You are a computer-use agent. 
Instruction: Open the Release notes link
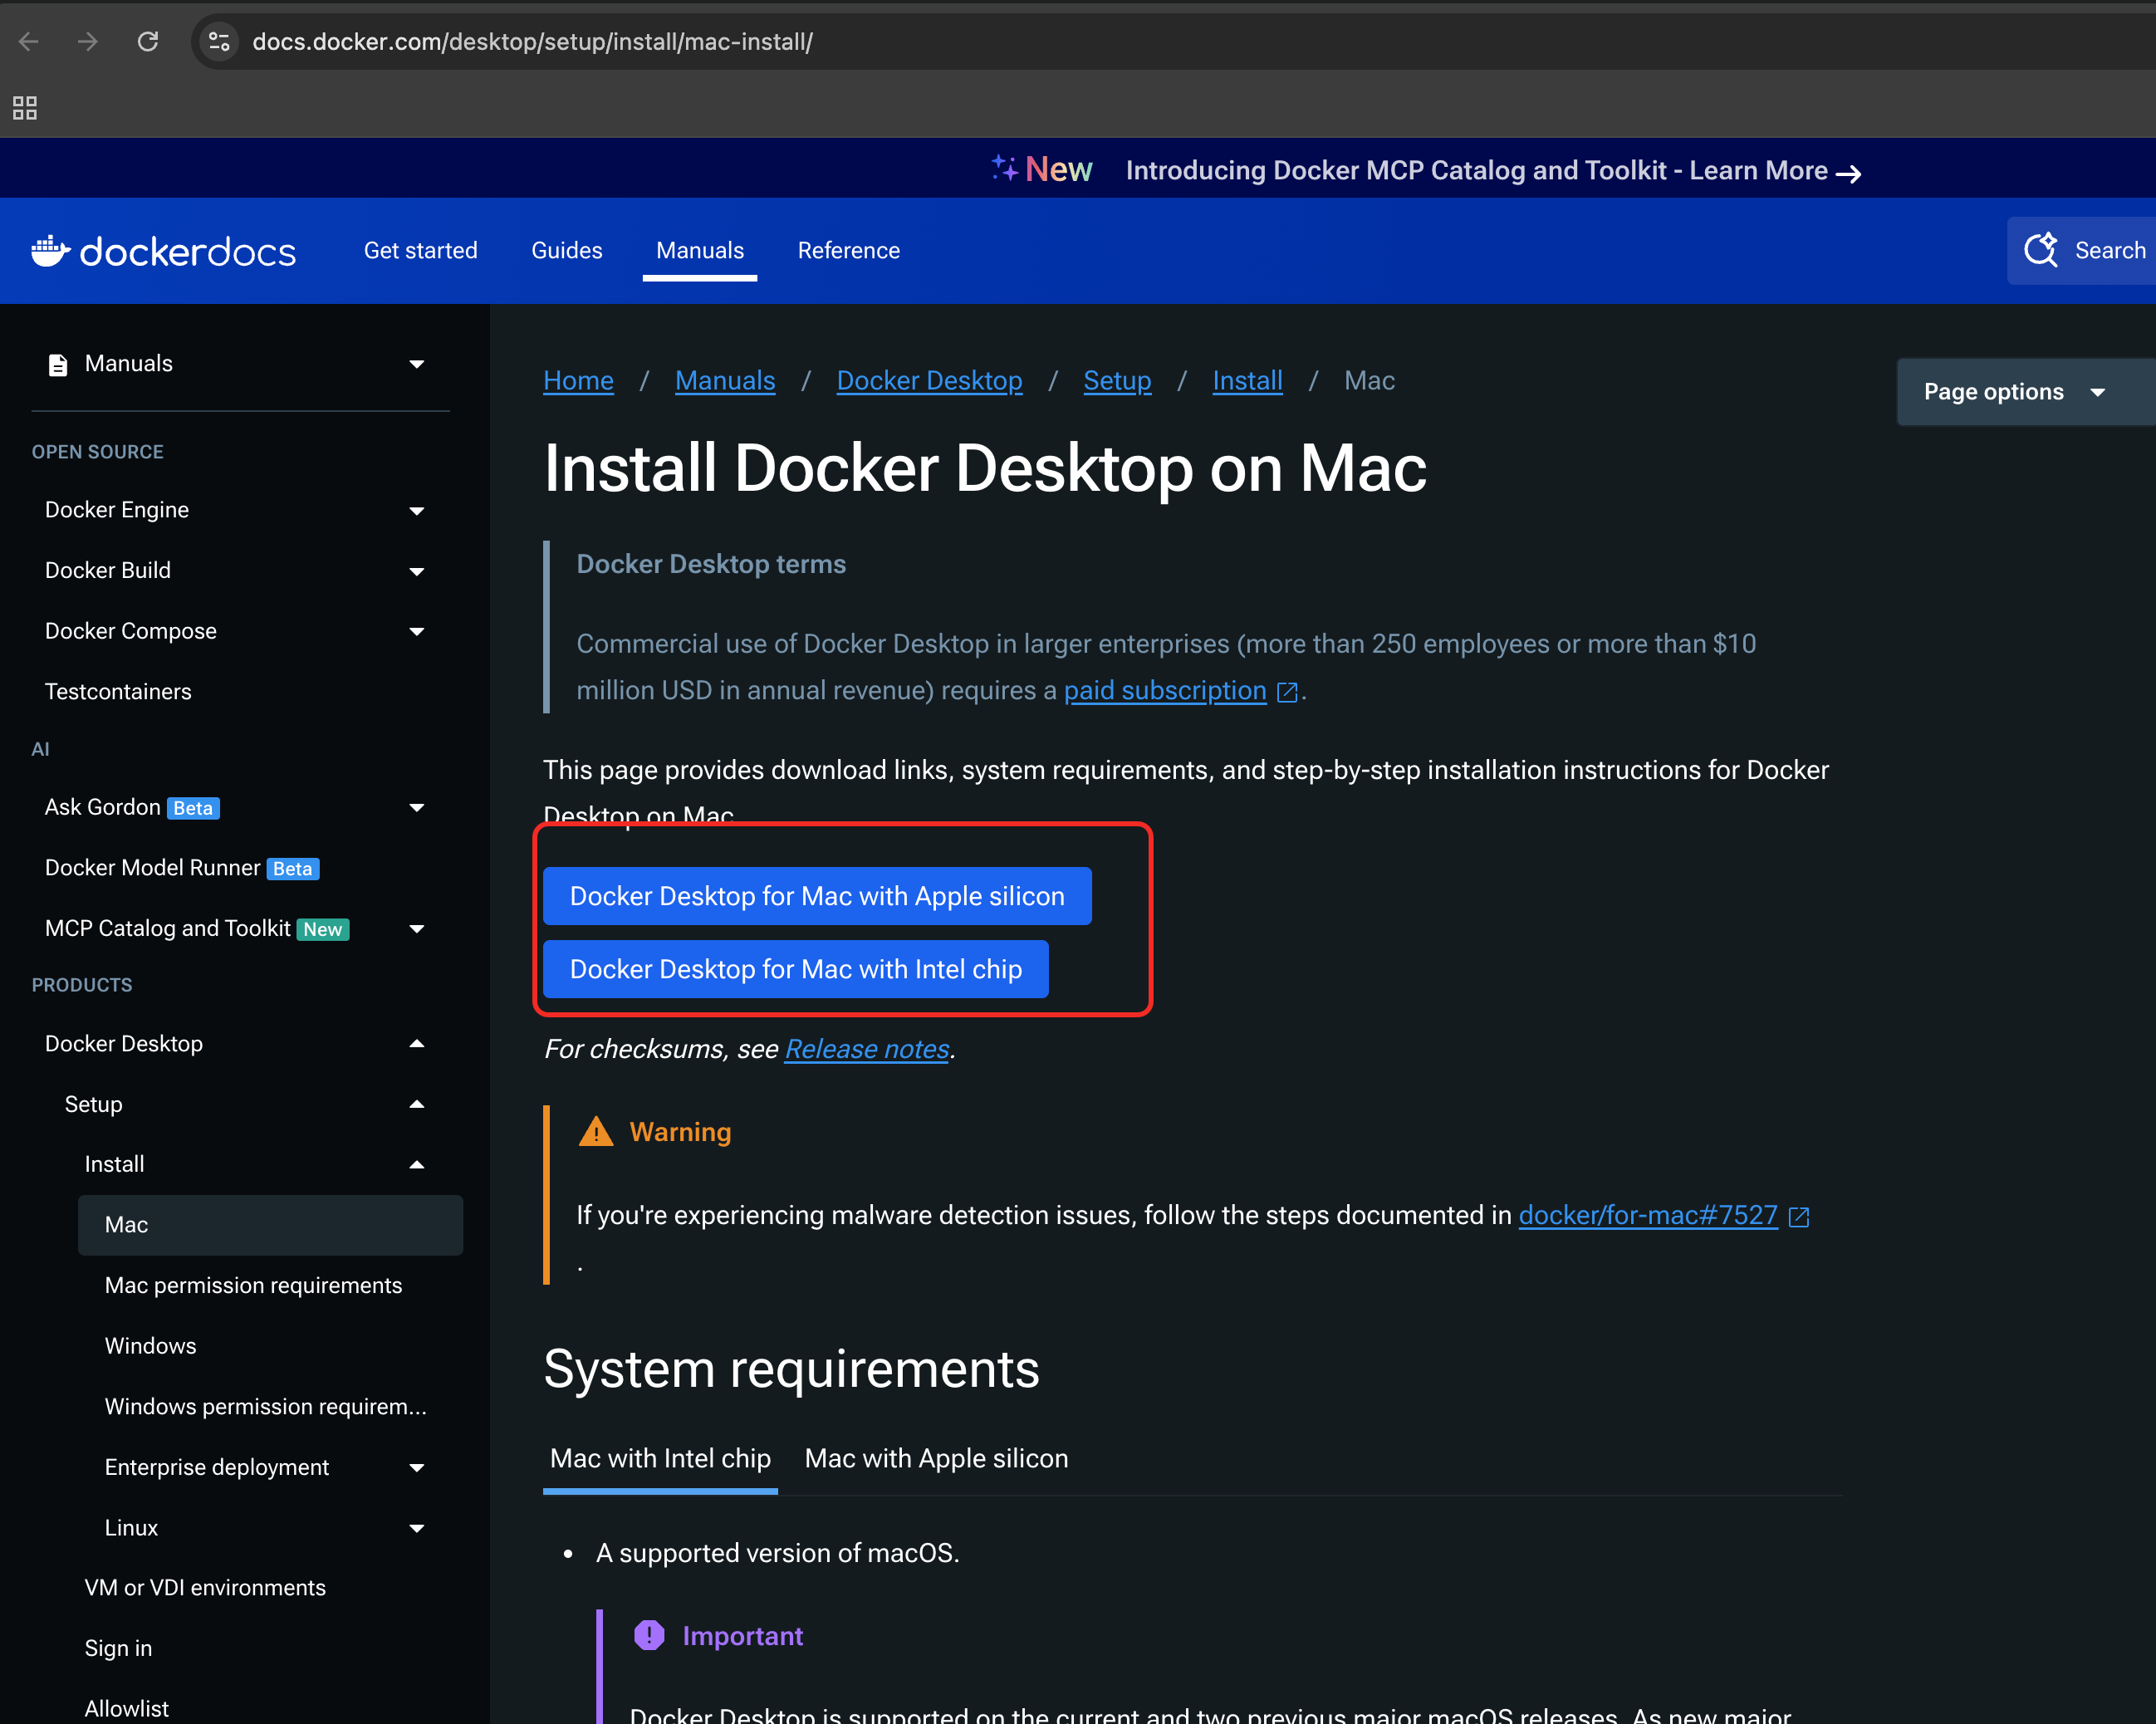point(866,1048)
